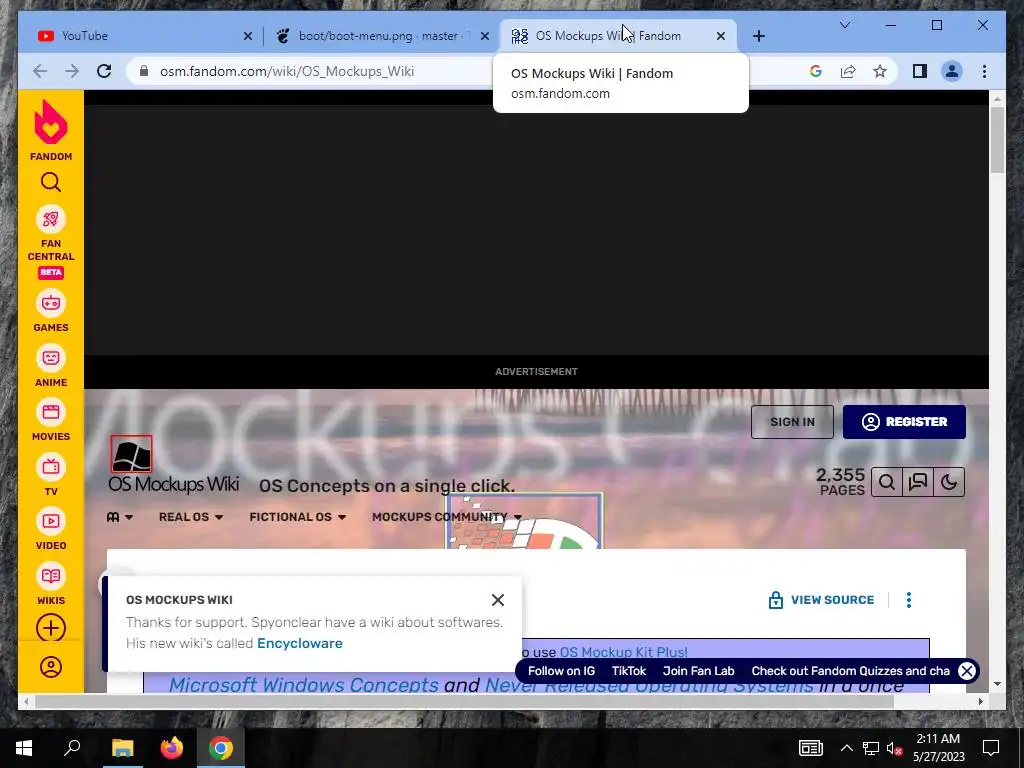Bookmark this page with star
1024x768 pixels.
880,71
